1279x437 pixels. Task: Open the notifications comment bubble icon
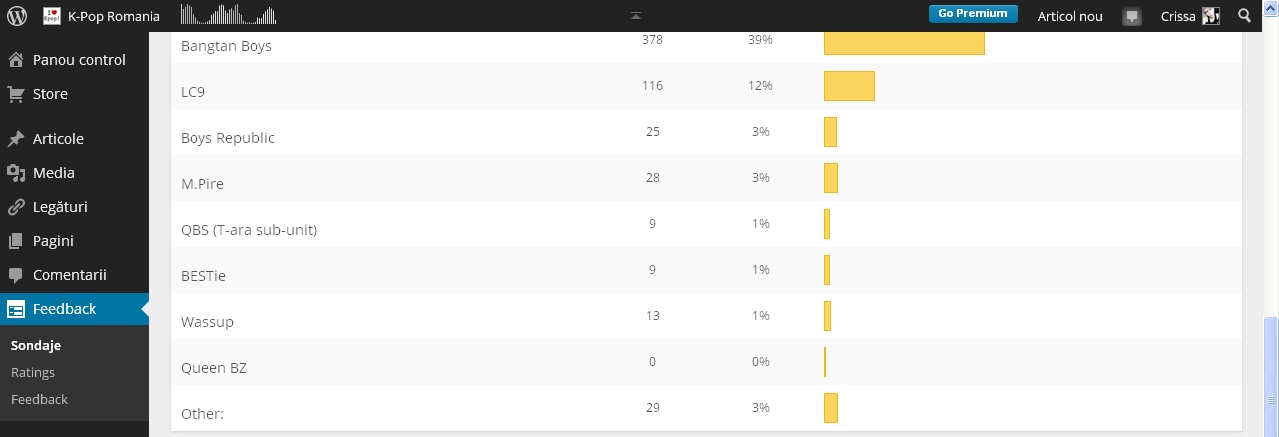[x=1132, y=16]
